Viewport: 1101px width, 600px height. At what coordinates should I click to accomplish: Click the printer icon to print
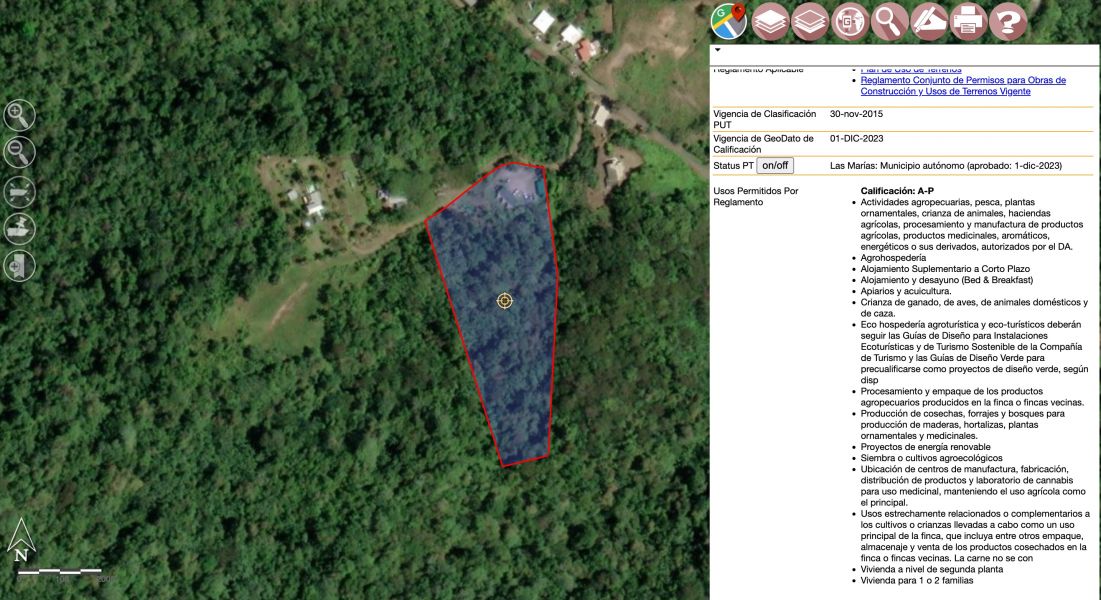click(969, 21)
